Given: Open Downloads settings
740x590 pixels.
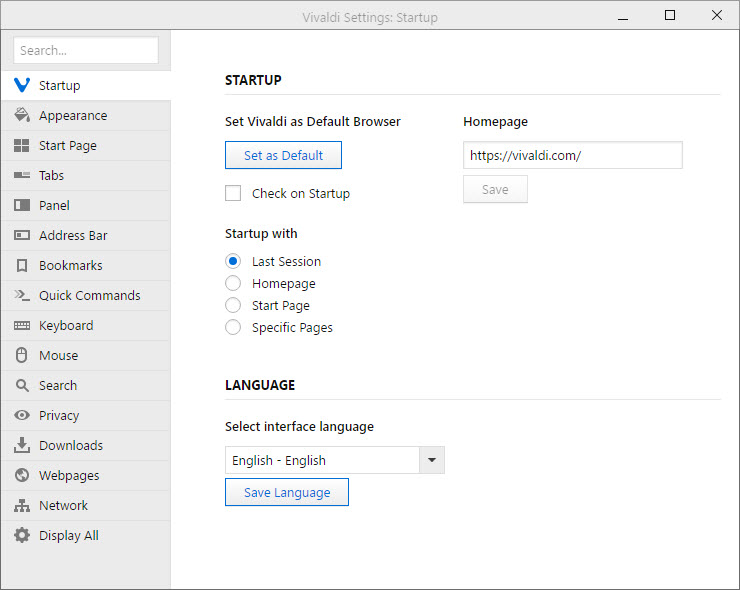Looking at the screenshot, I should pyautogui.click(x=85, y=445).
